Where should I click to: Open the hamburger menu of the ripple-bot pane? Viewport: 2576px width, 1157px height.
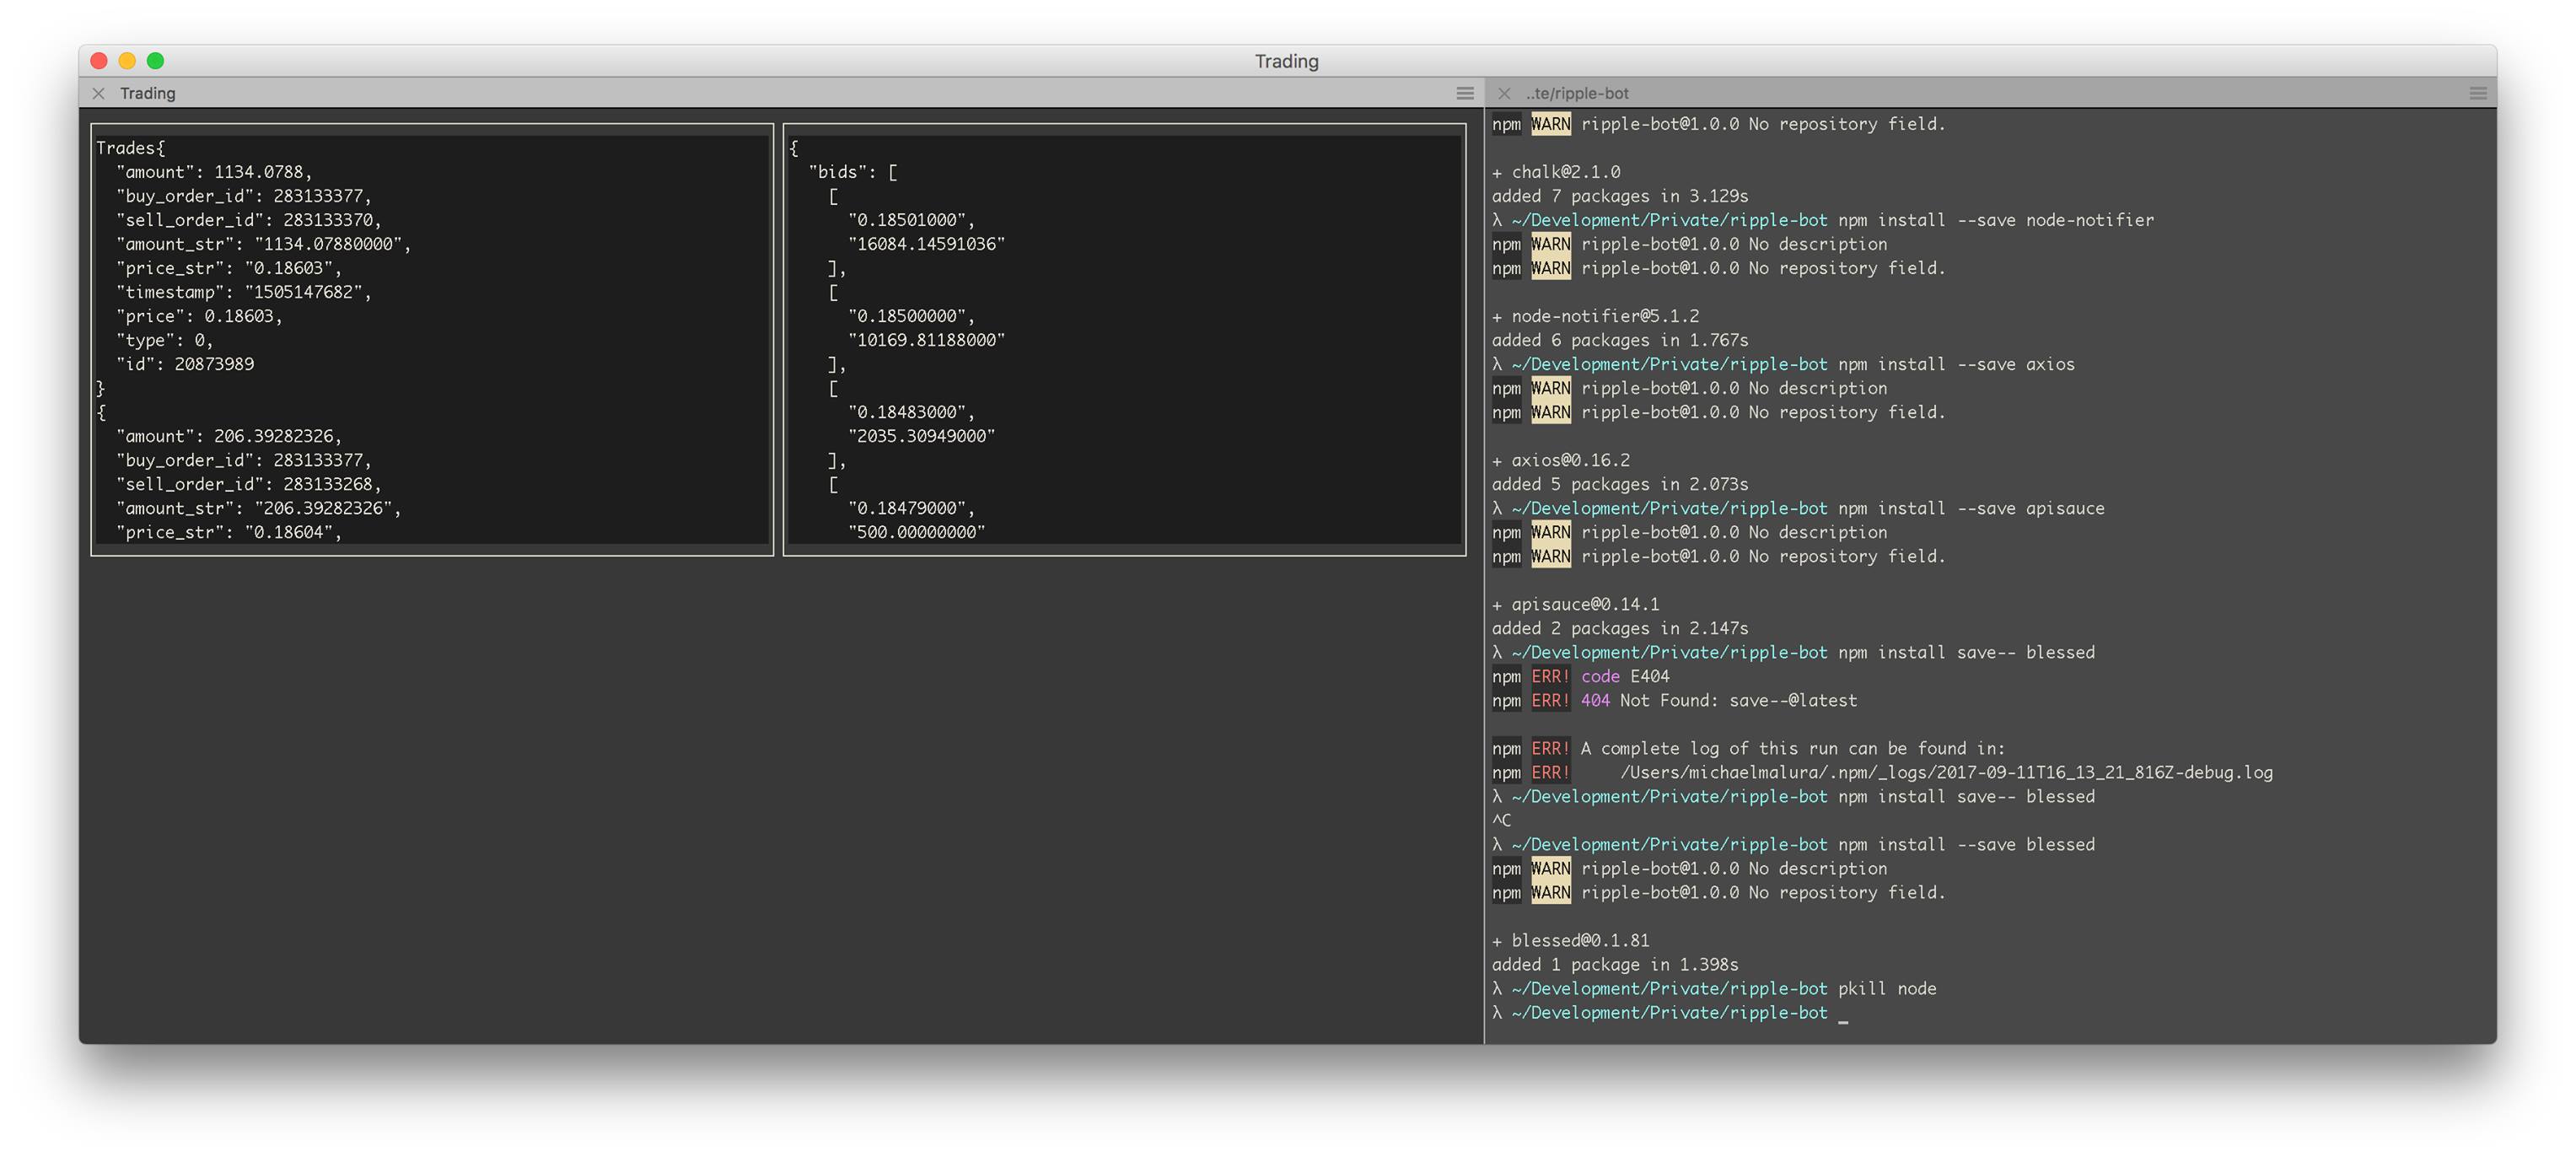pyautogui.click(x=2478, y=93)
